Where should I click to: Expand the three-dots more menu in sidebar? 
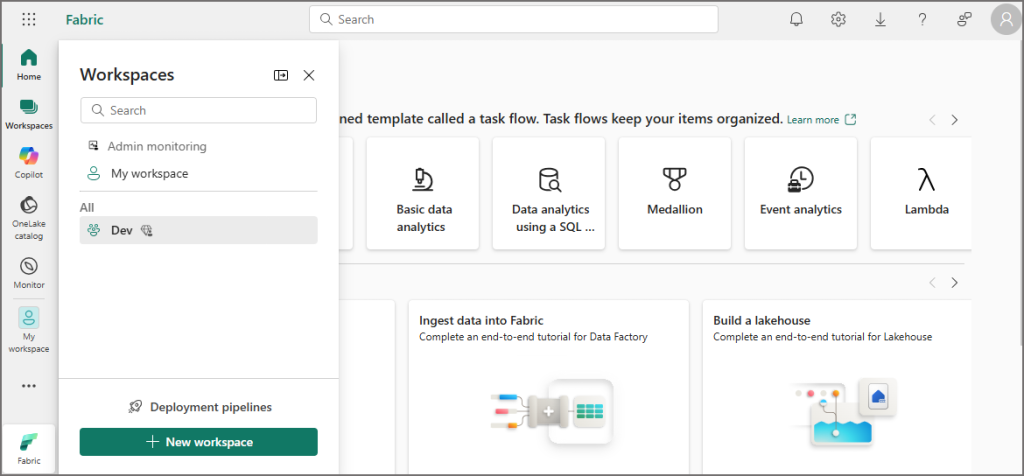pyautogui.click(x=29, y=386)
